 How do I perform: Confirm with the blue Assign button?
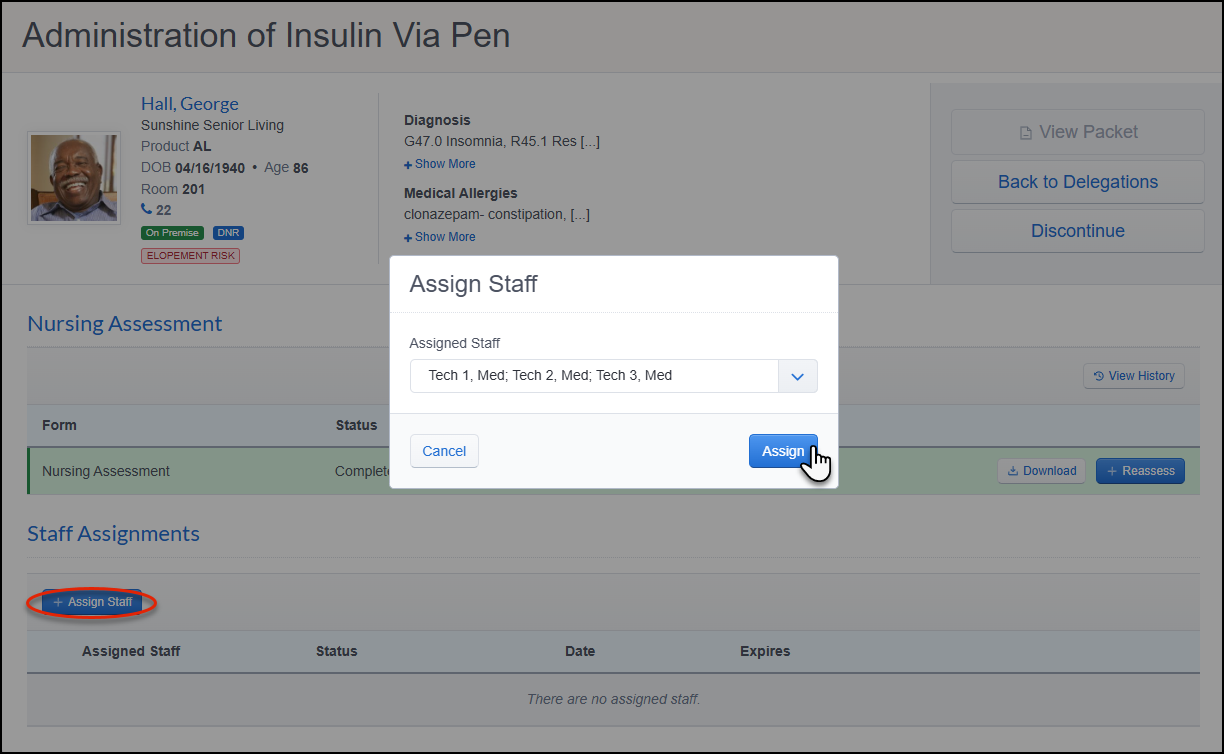783,451
